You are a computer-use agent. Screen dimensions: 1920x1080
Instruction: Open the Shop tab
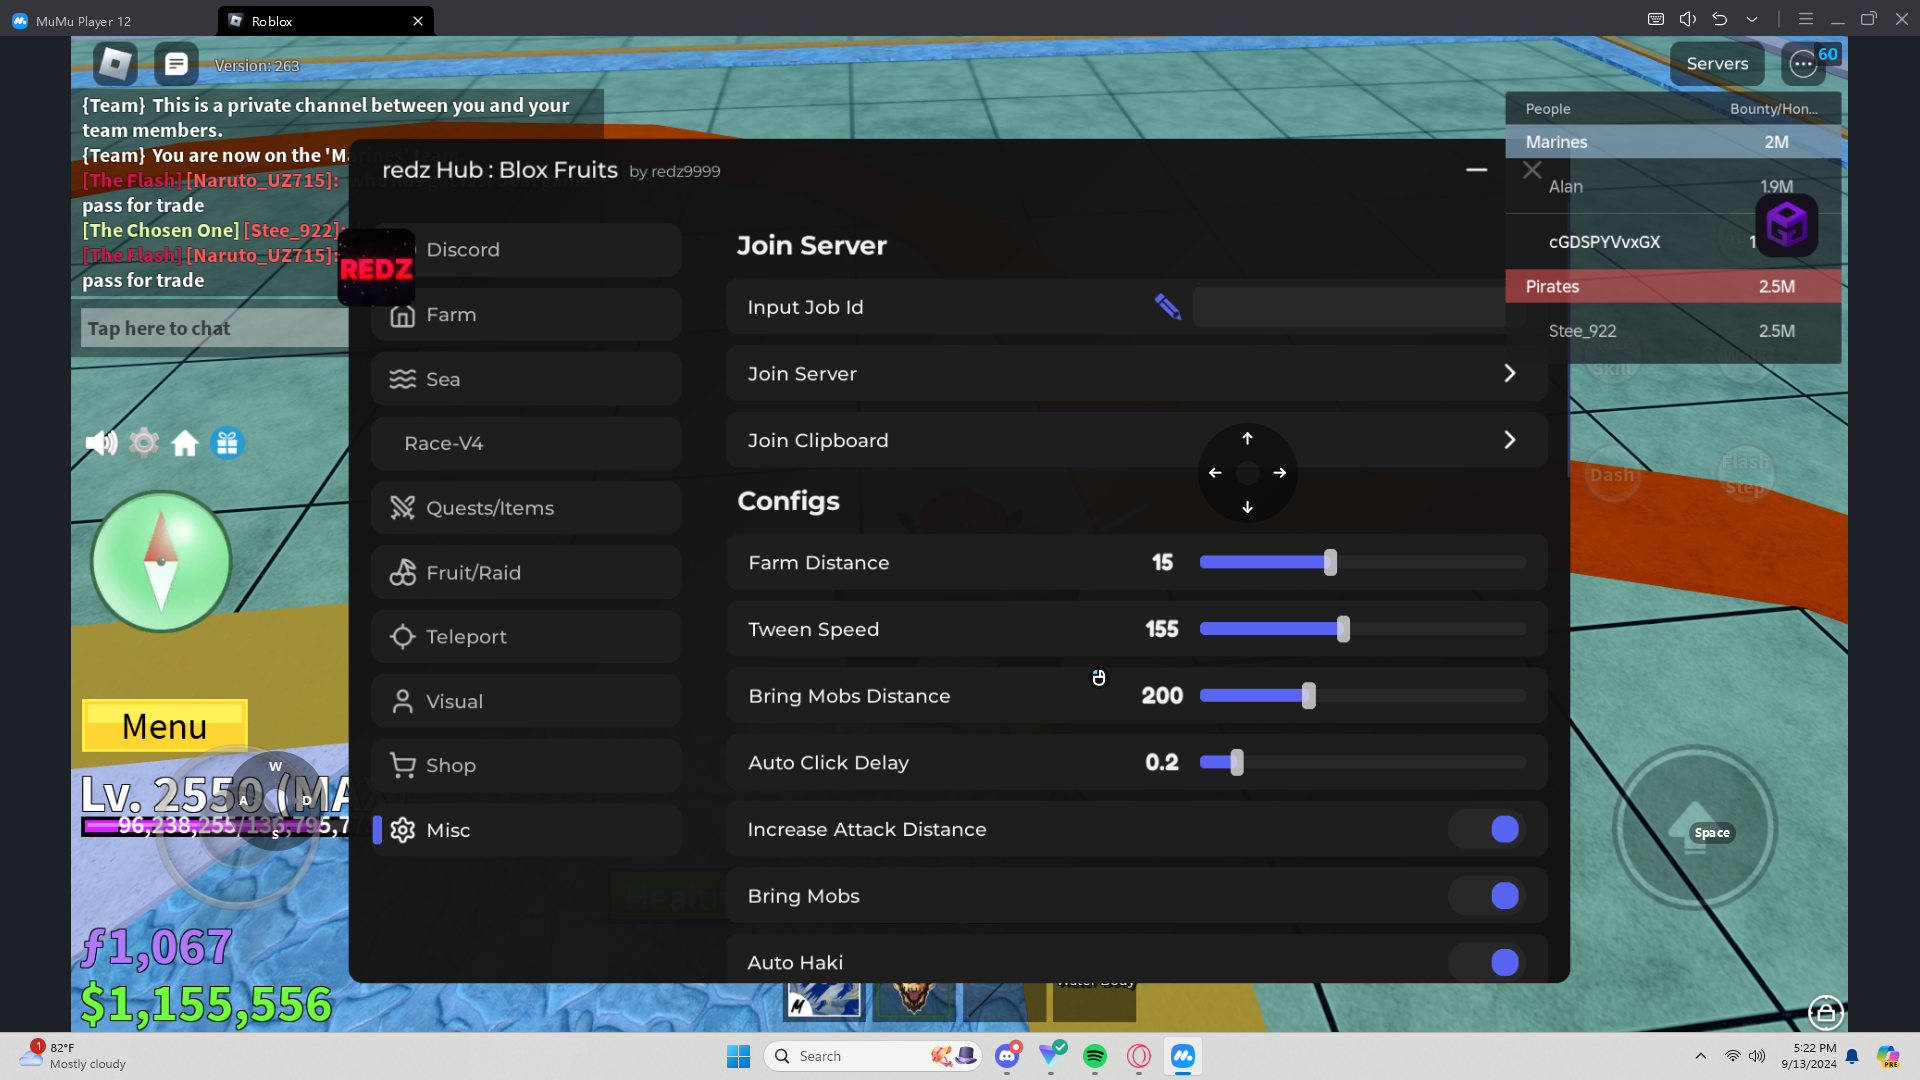[526, 766]
